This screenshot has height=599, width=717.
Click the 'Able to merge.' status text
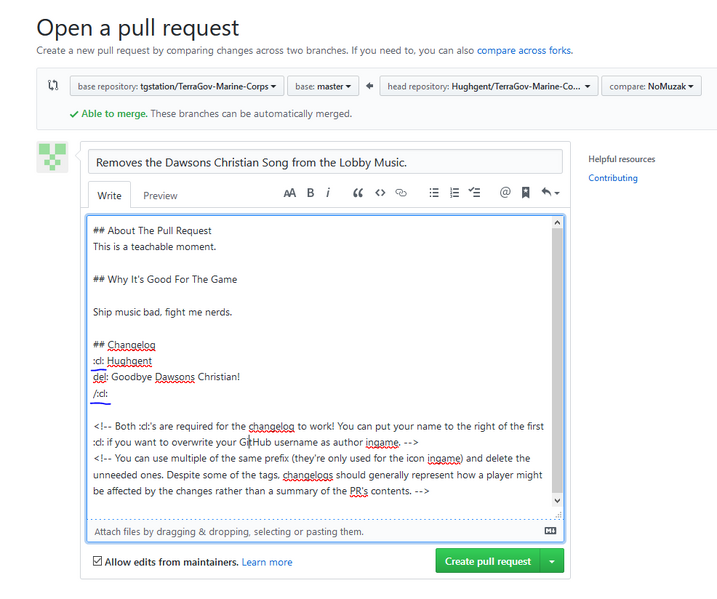(x=114, y=113)
